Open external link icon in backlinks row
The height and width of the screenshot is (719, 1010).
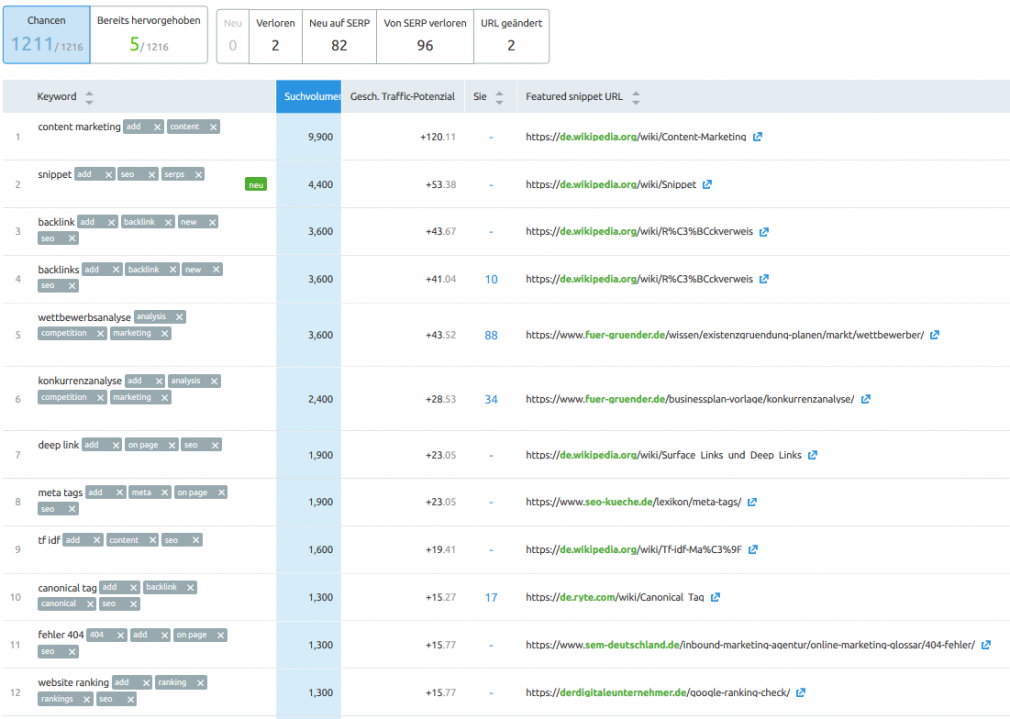pos(764,279)
